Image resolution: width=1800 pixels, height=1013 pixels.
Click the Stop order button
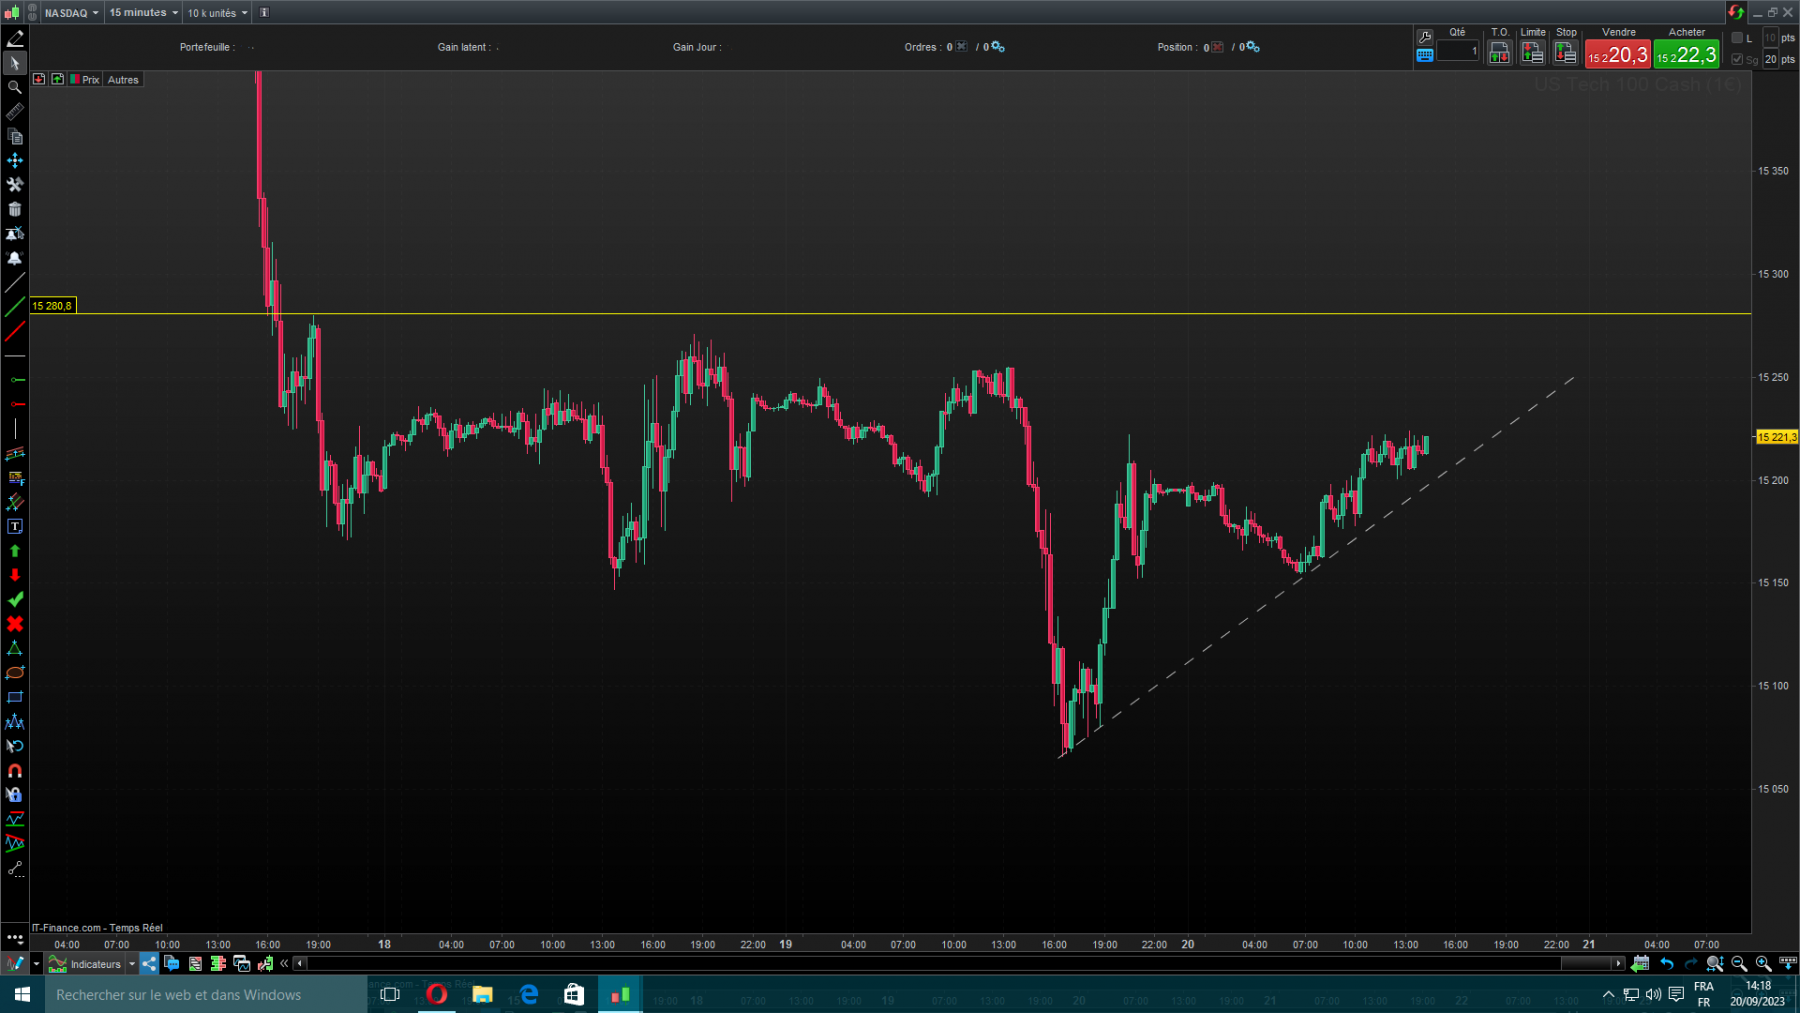(x=1566, y=53)
